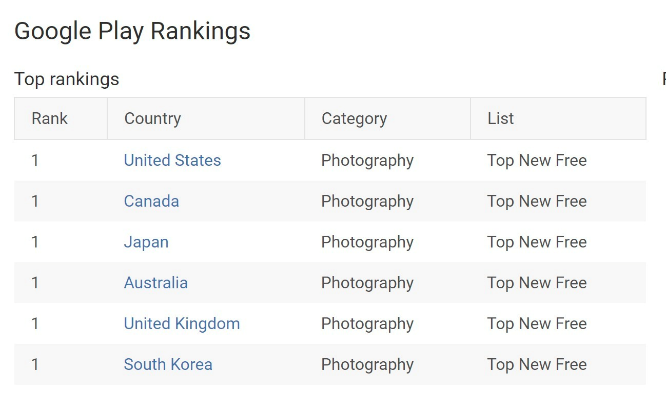
Task: Open the United Kingdom country link
Action: [182, 324]
